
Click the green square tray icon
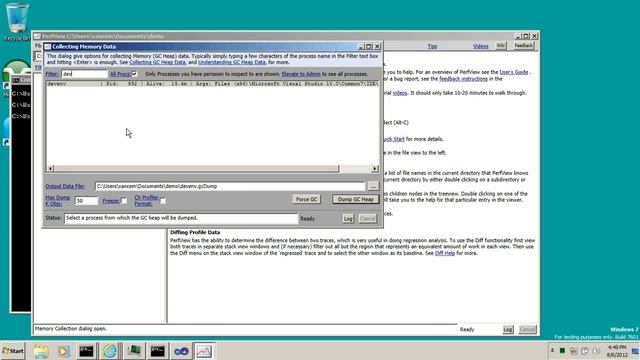[x=562, y=351]
